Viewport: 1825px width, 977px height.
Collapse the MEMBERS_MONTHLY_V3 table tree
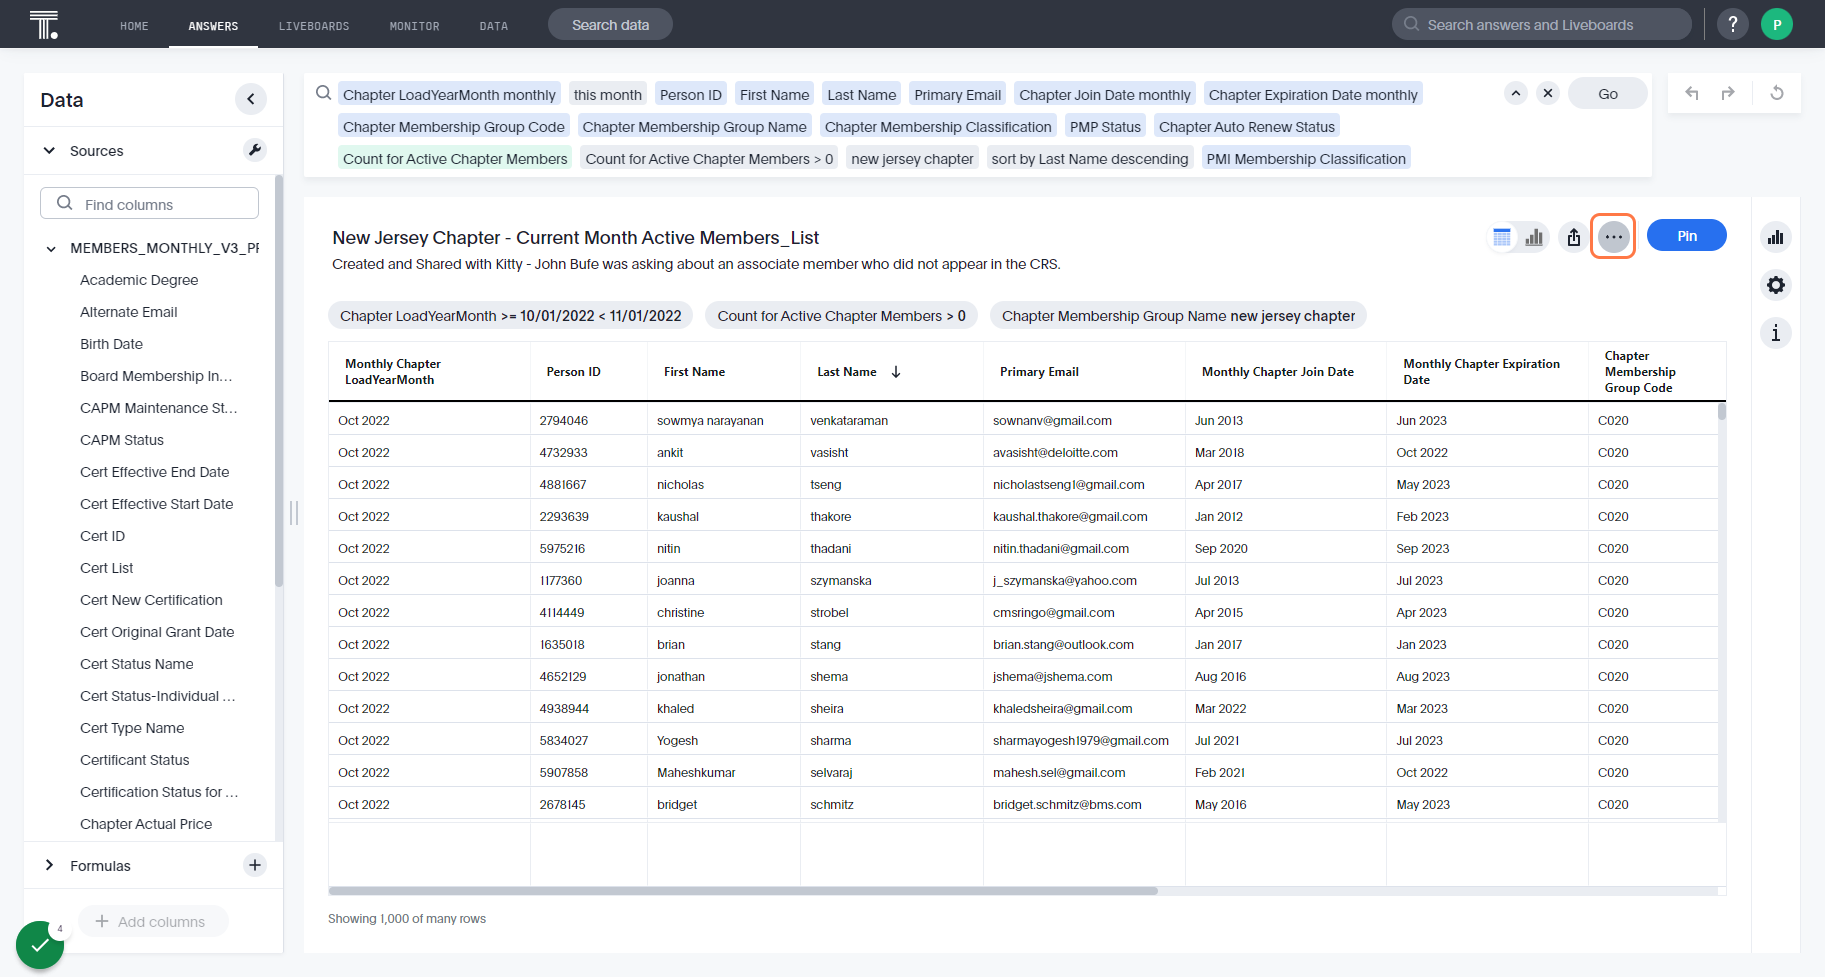pos(51,248)
